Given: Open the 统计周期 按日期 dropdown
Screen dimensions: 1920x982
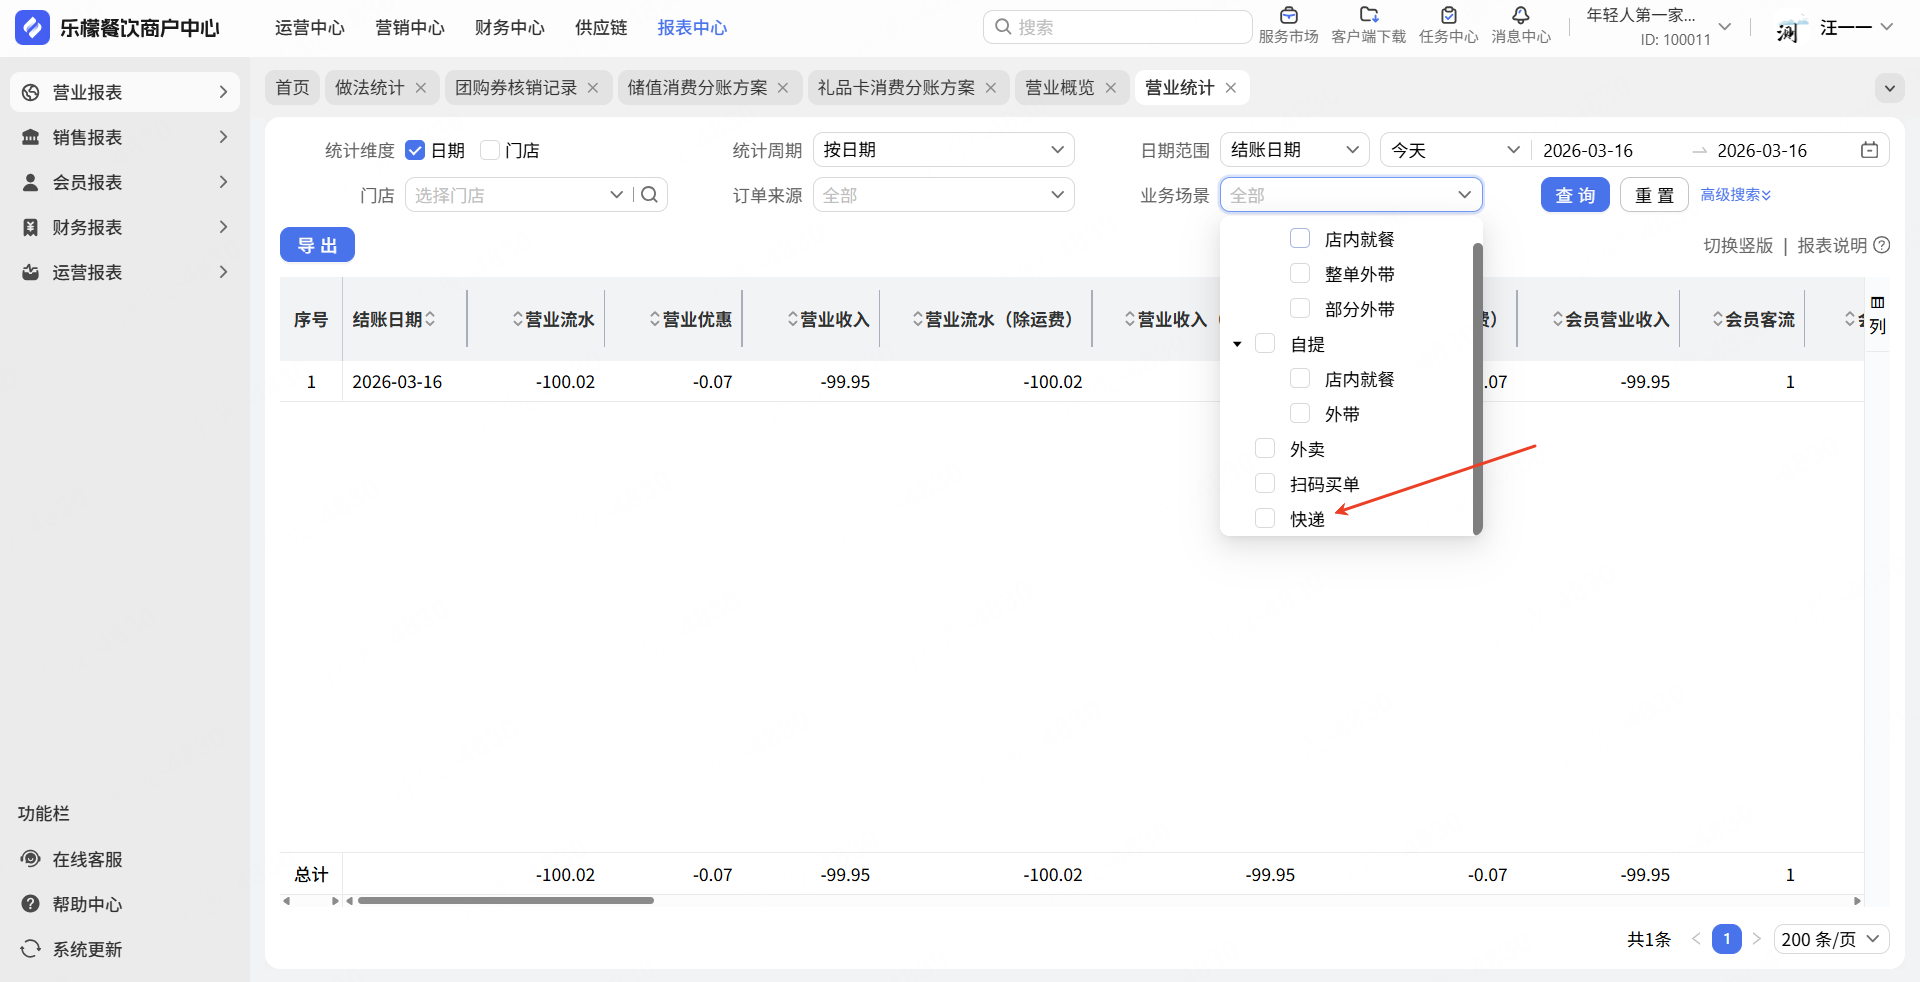Looking at the screenshot, I should click(x=943, y=150).
